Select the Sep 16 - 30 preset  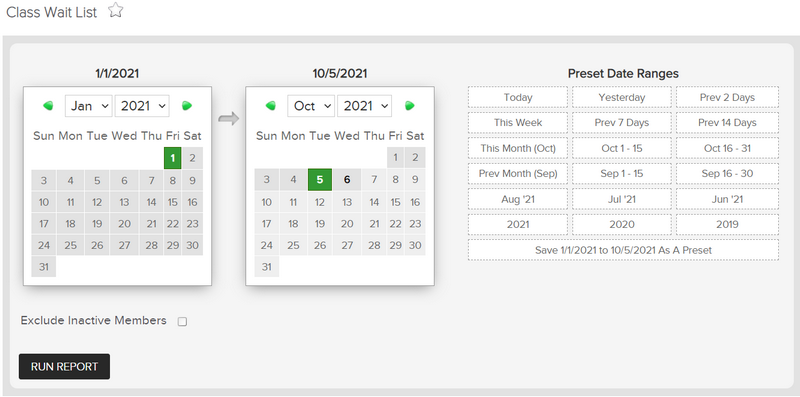pyautogui.click(x=728, y=173)
